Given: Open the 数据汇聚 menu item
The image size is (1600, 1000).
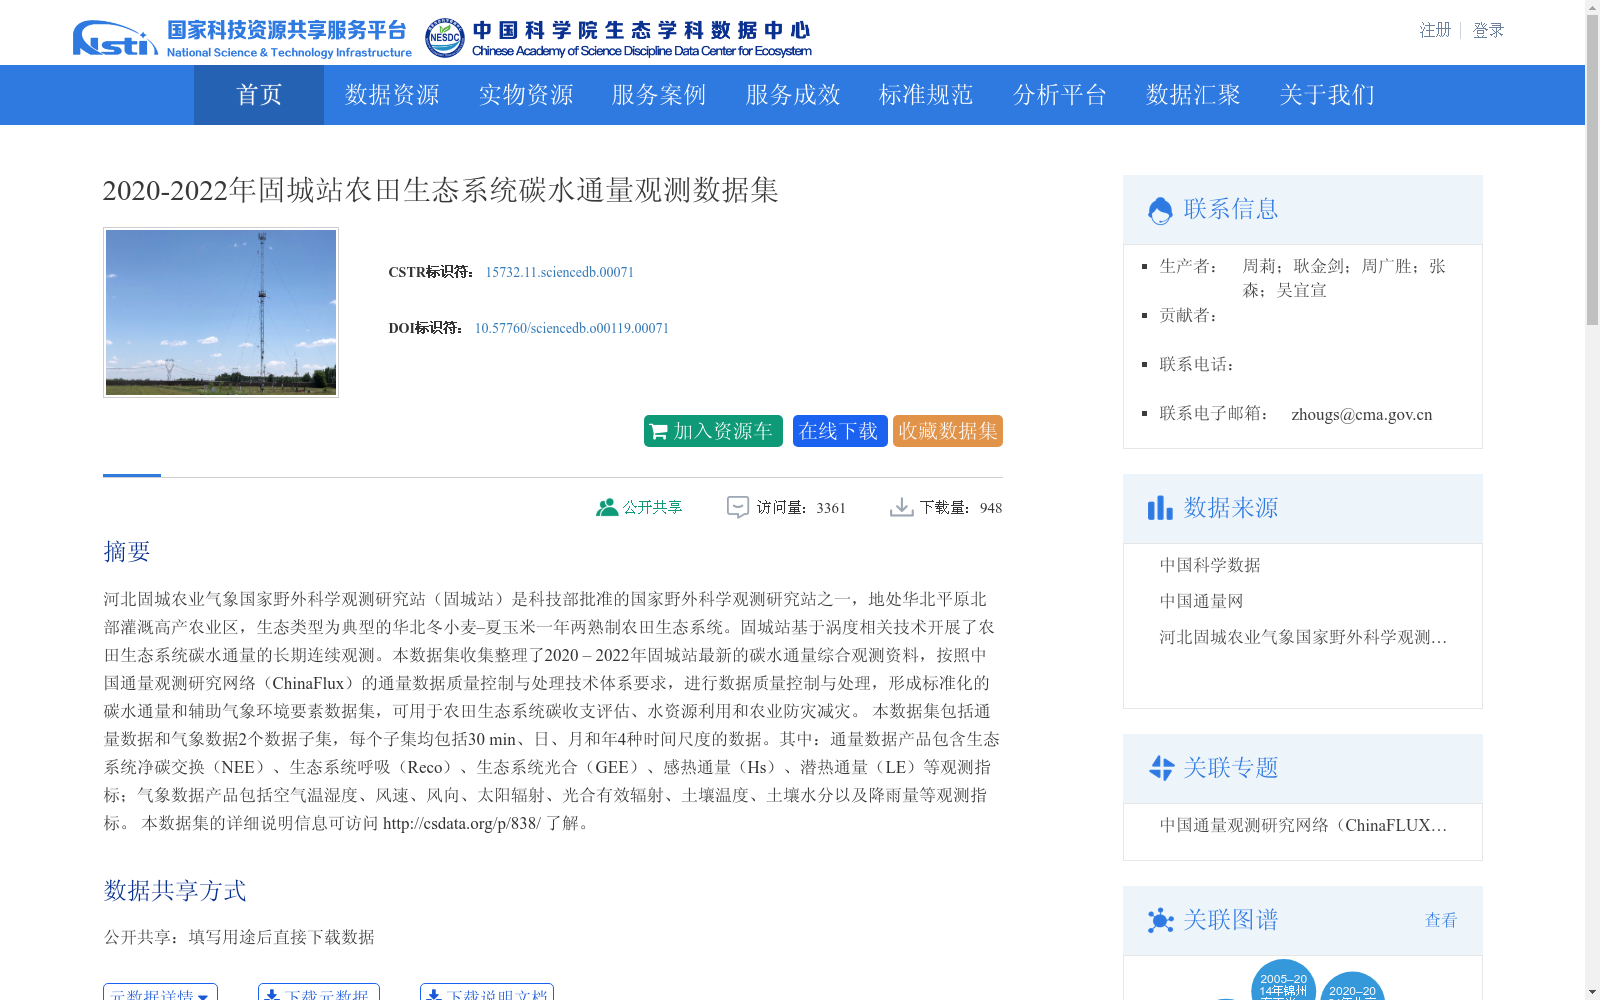Looking at the screenshot, I should click(x=1193, y=95).
